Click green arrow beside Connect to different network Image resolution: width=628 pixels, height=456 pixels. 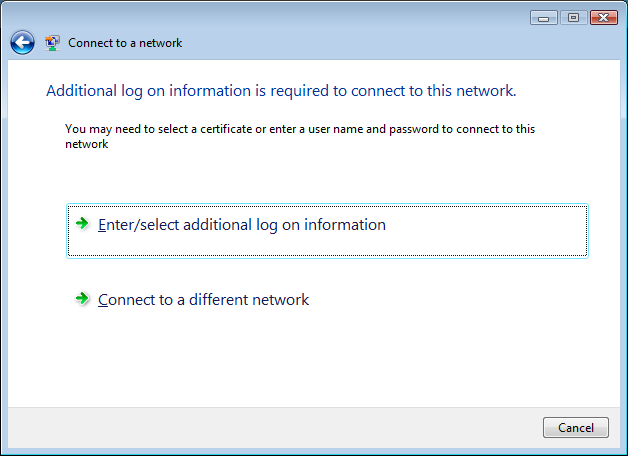pos(83,299)
